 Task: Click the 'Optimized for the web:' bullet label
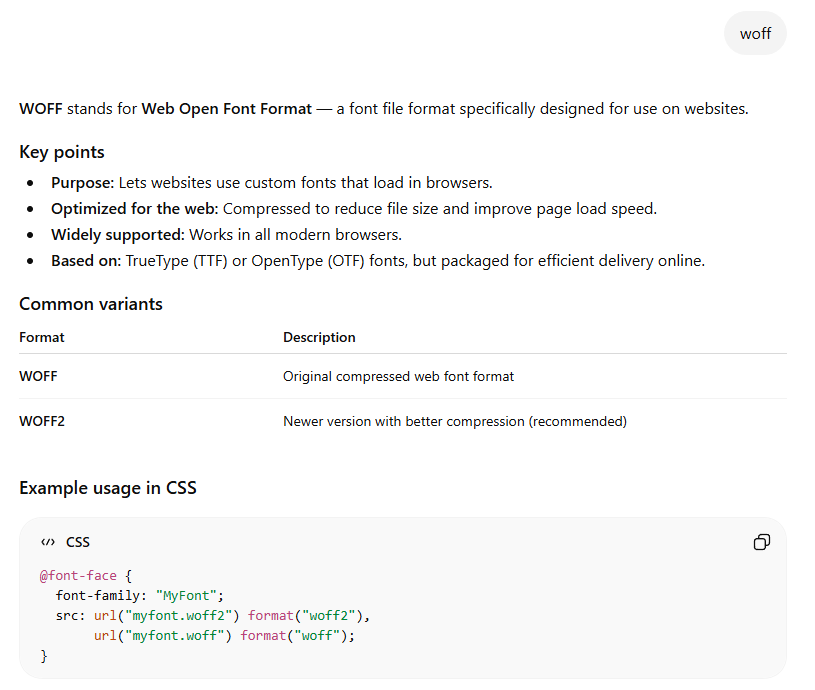tap(135, 209)
